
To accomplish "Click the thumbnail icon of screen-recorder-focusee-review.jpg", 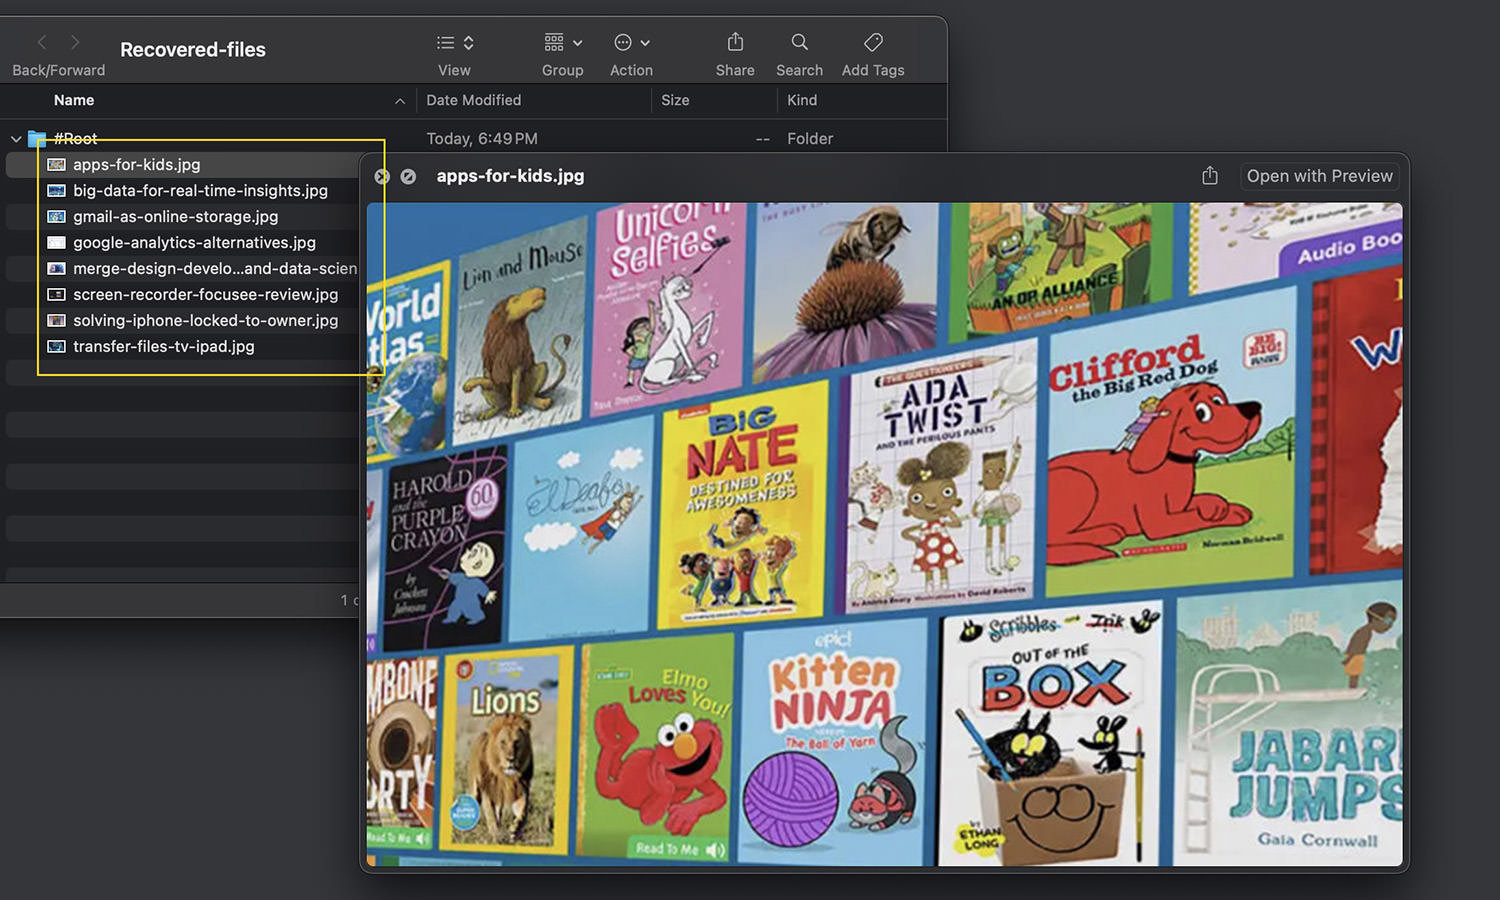I will point(57,294).
